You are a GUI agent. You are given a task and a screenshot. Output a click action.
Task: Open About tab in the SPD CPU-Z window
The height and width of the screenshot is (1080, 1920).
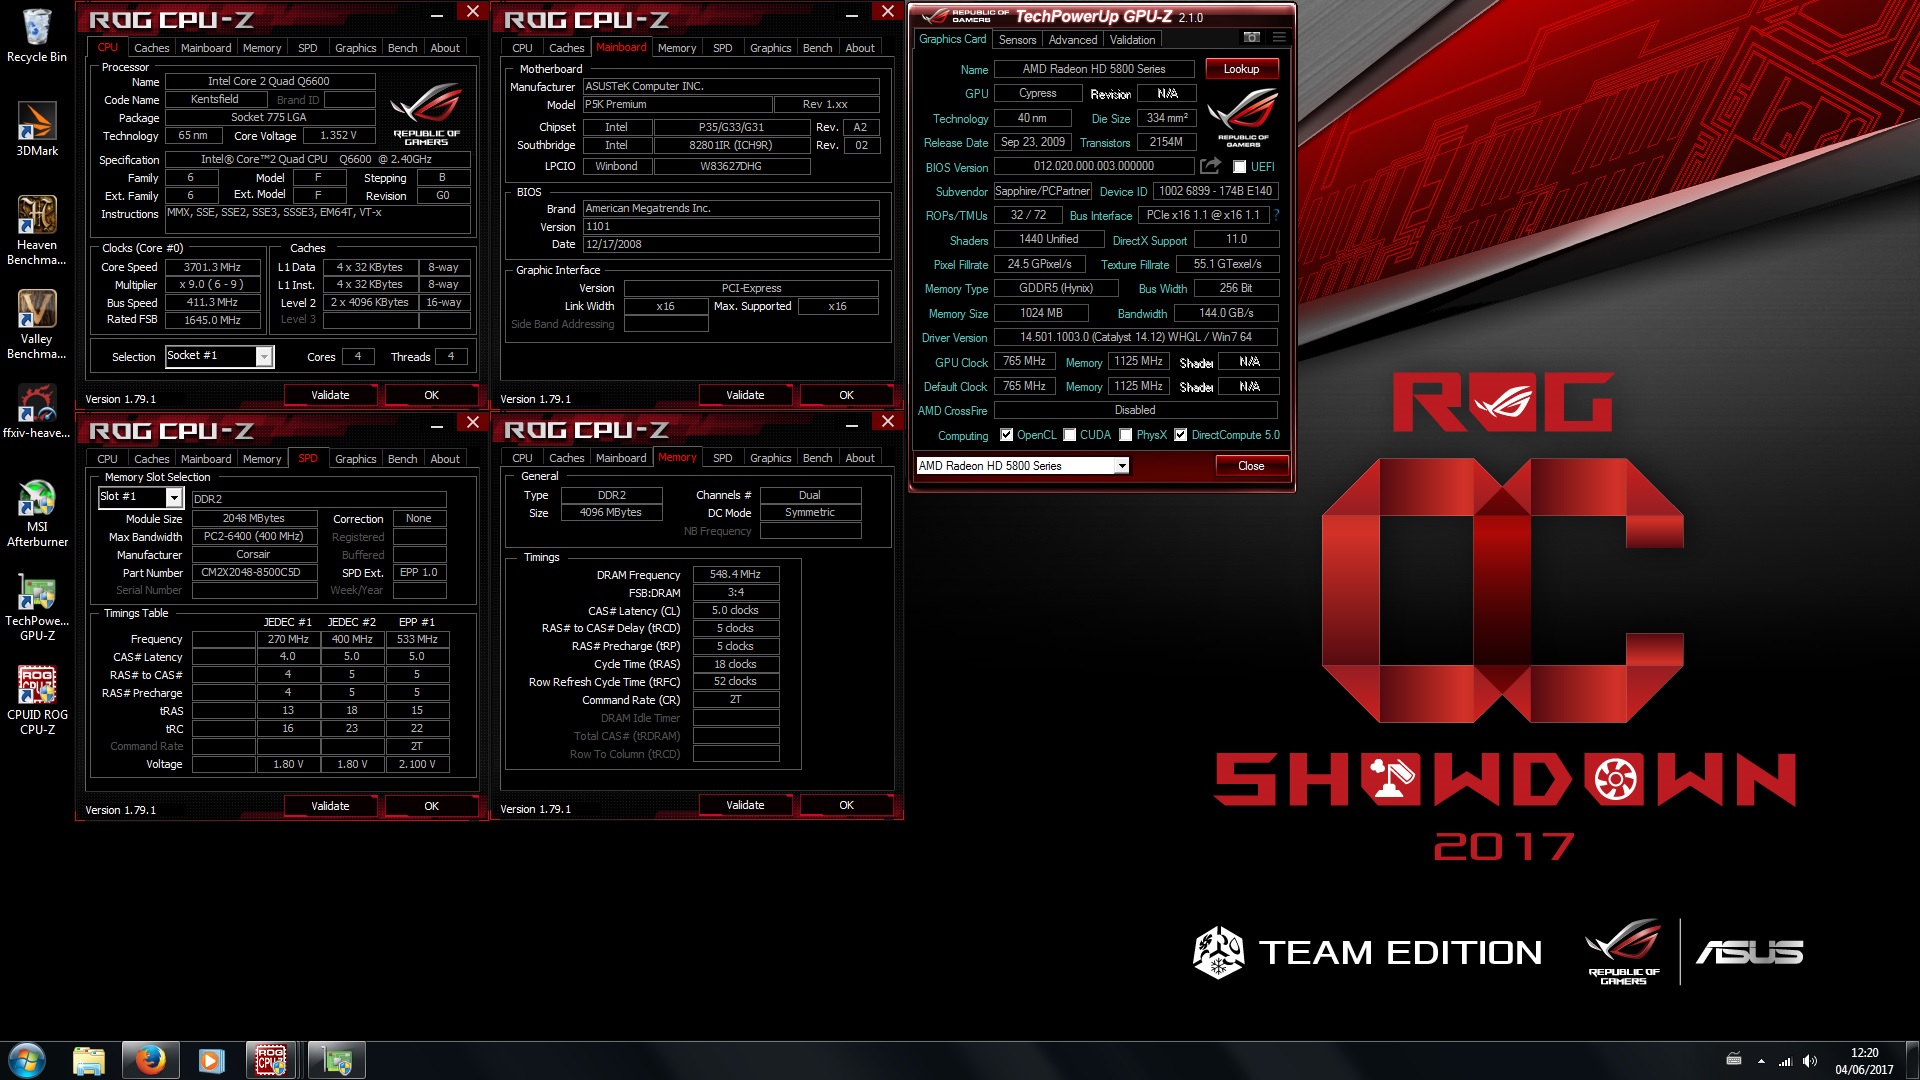click(x=445, y=459)
